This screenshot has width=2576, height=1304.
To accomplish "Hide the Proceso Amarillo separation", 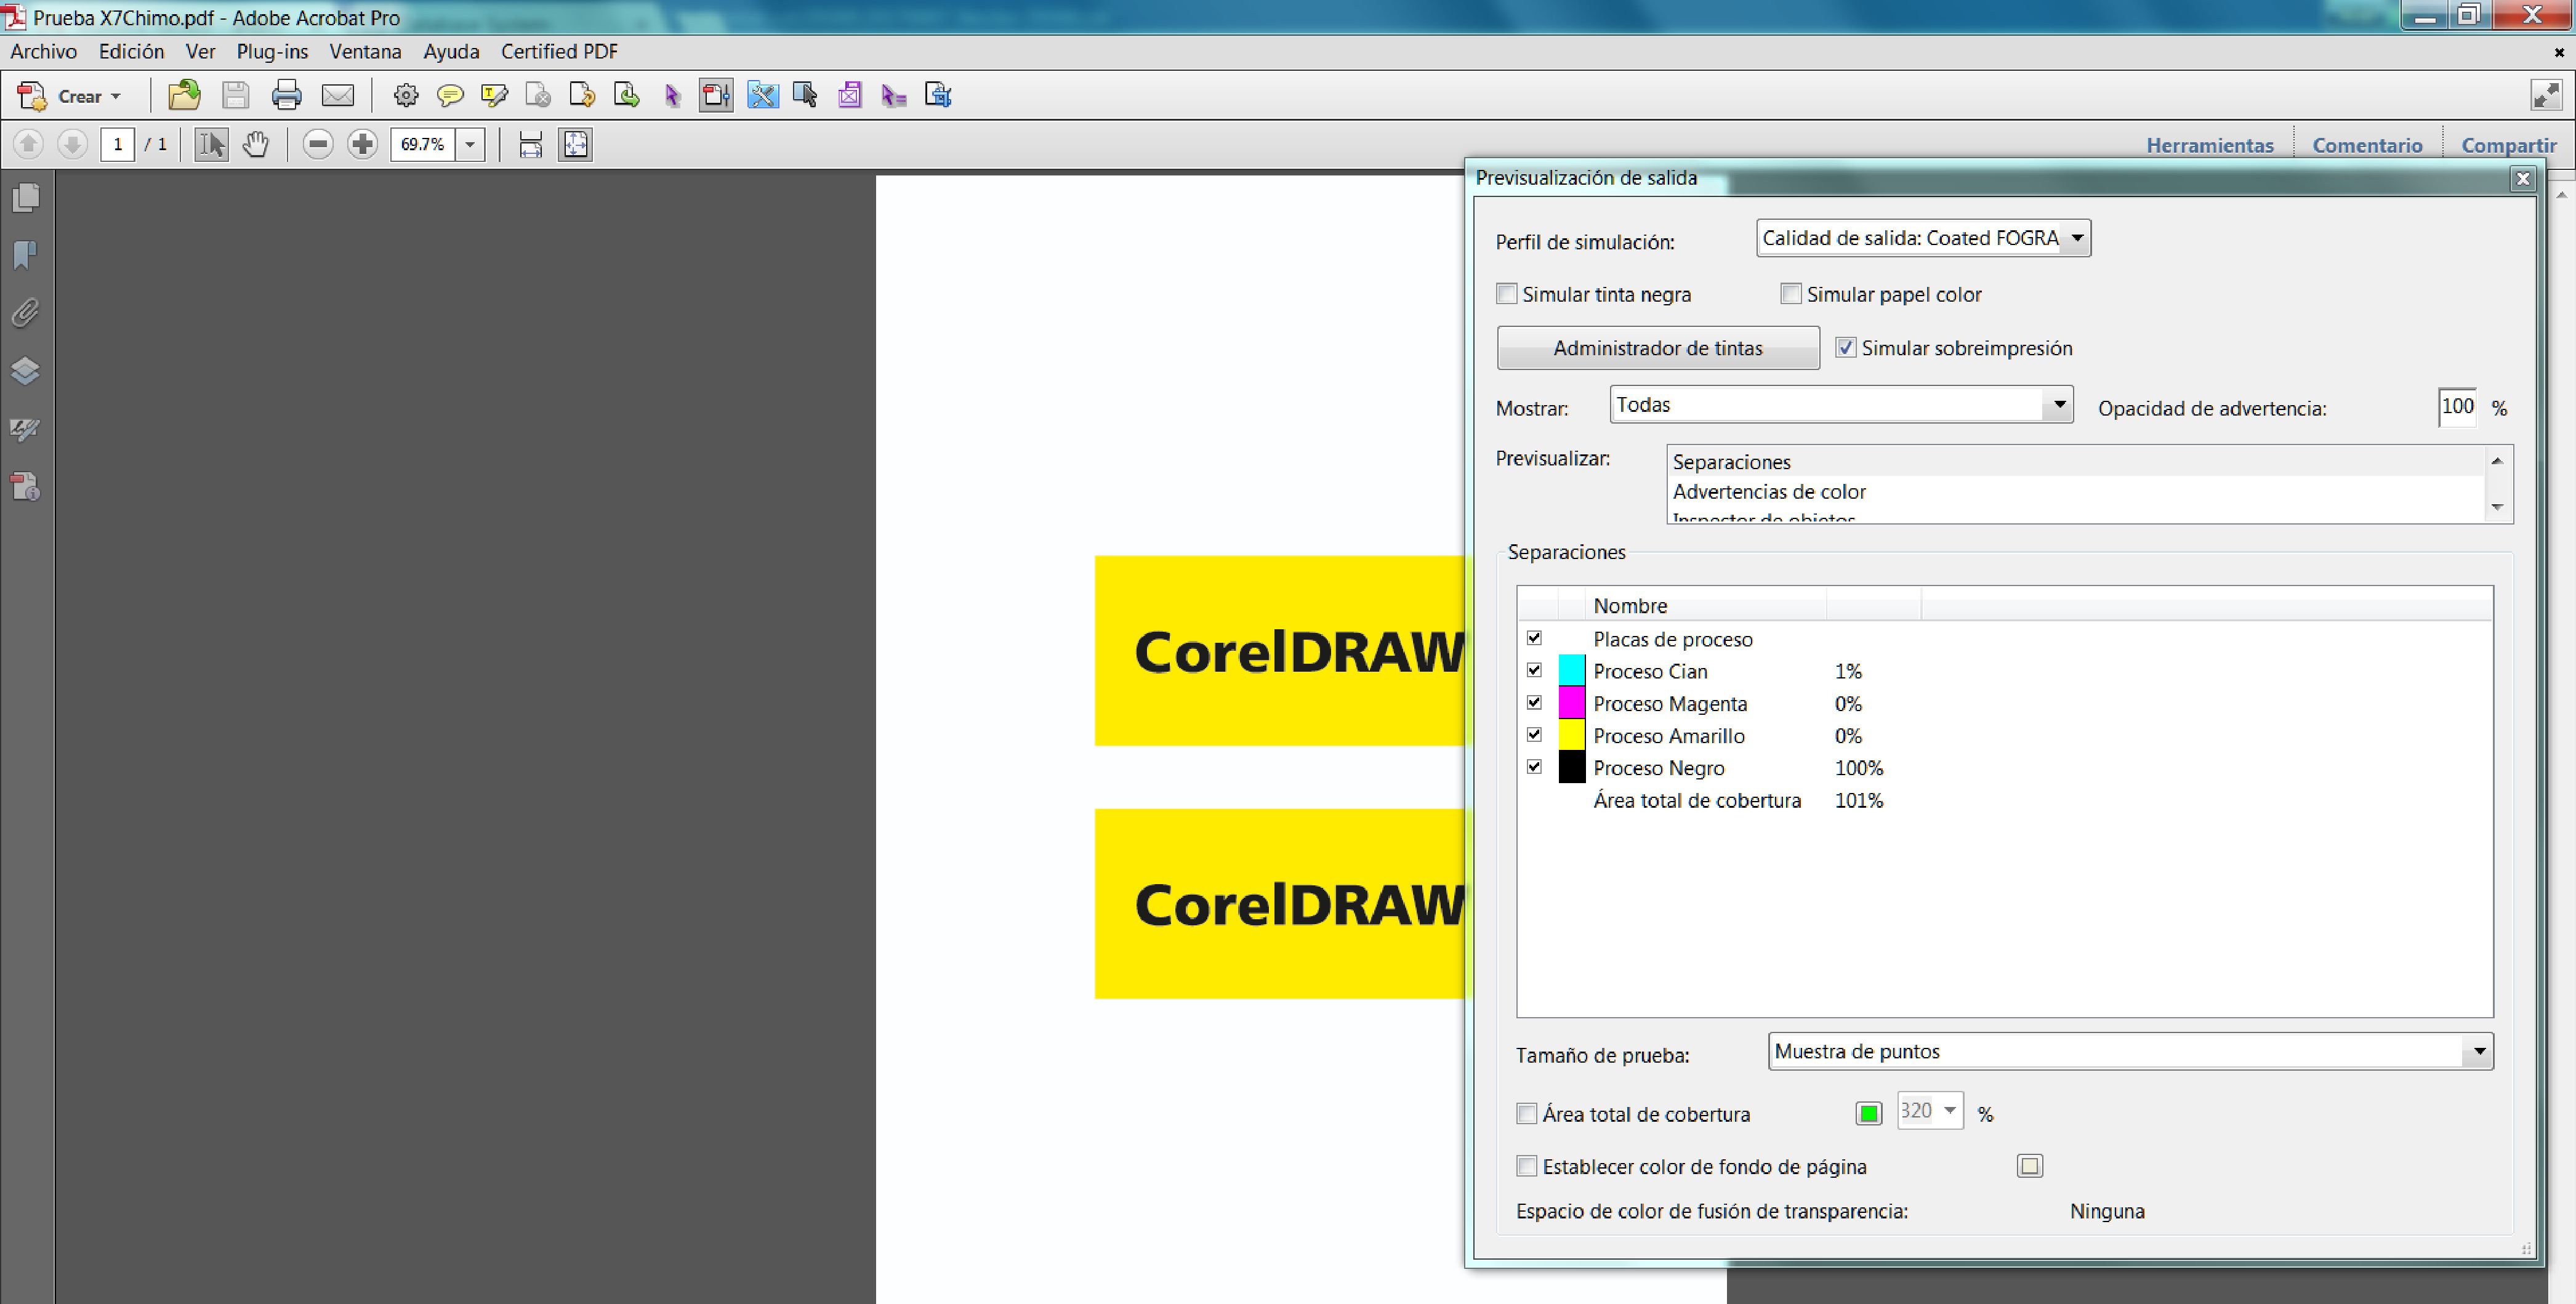I will click(x=1535, y=735).
